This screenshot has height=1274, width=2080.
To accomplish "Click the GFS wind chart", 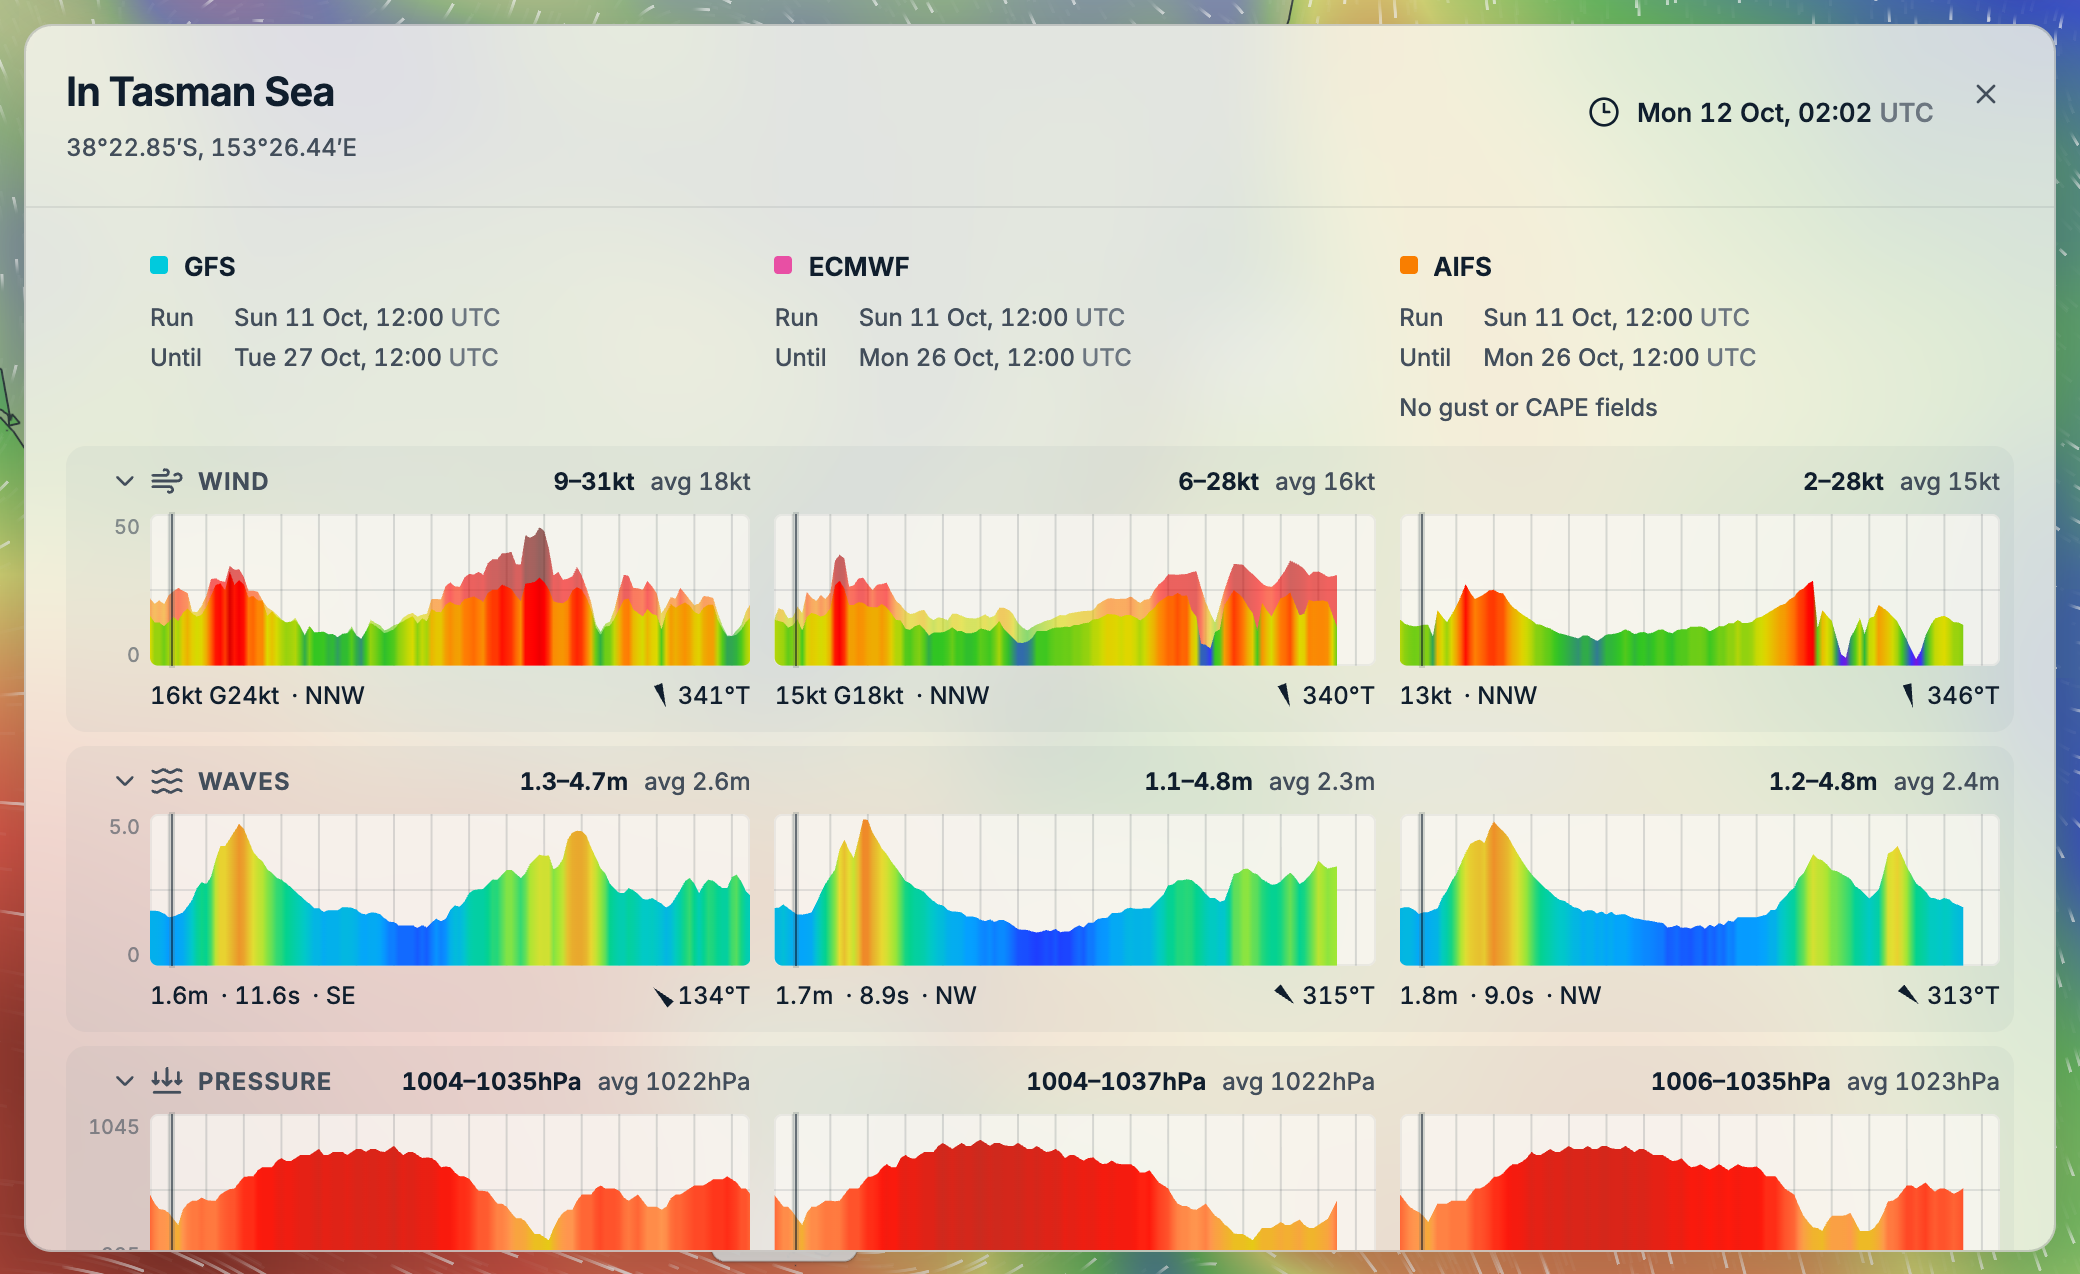I will (x=450, y=590).
